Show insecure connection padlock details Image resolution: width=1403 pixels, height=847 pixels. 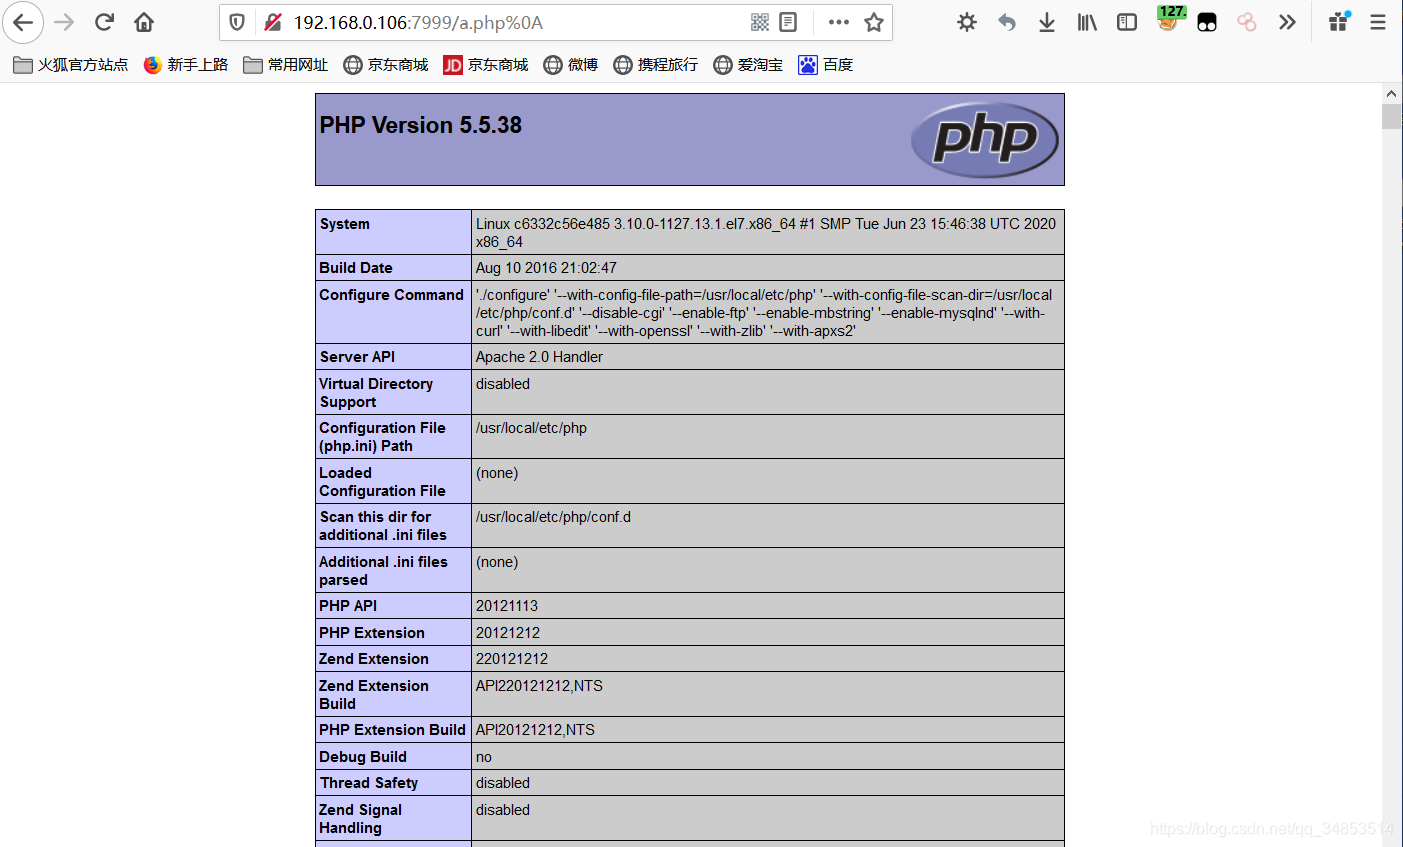272,22
